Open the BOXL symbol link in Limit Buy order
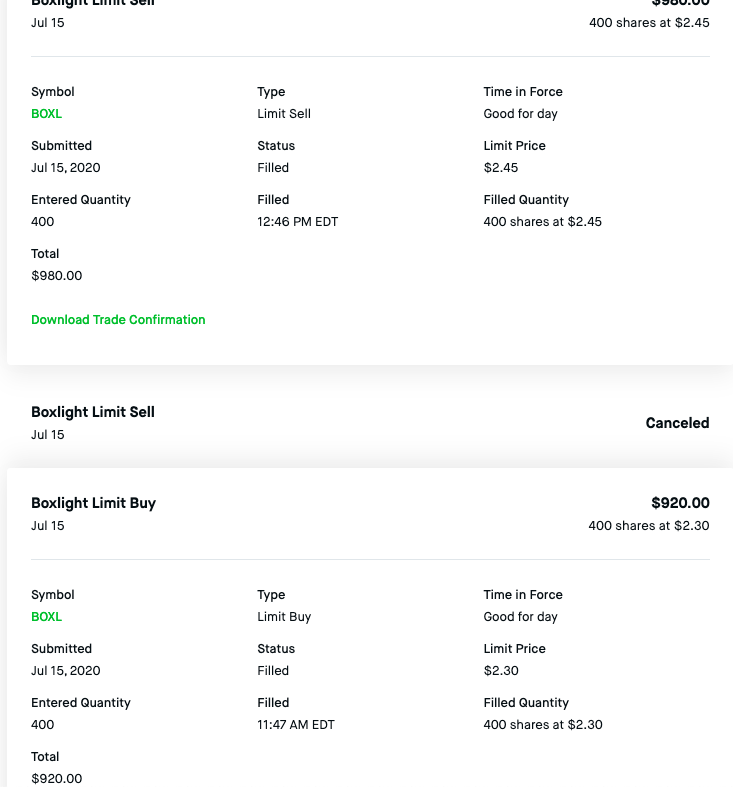 click(x=46, y=617)
